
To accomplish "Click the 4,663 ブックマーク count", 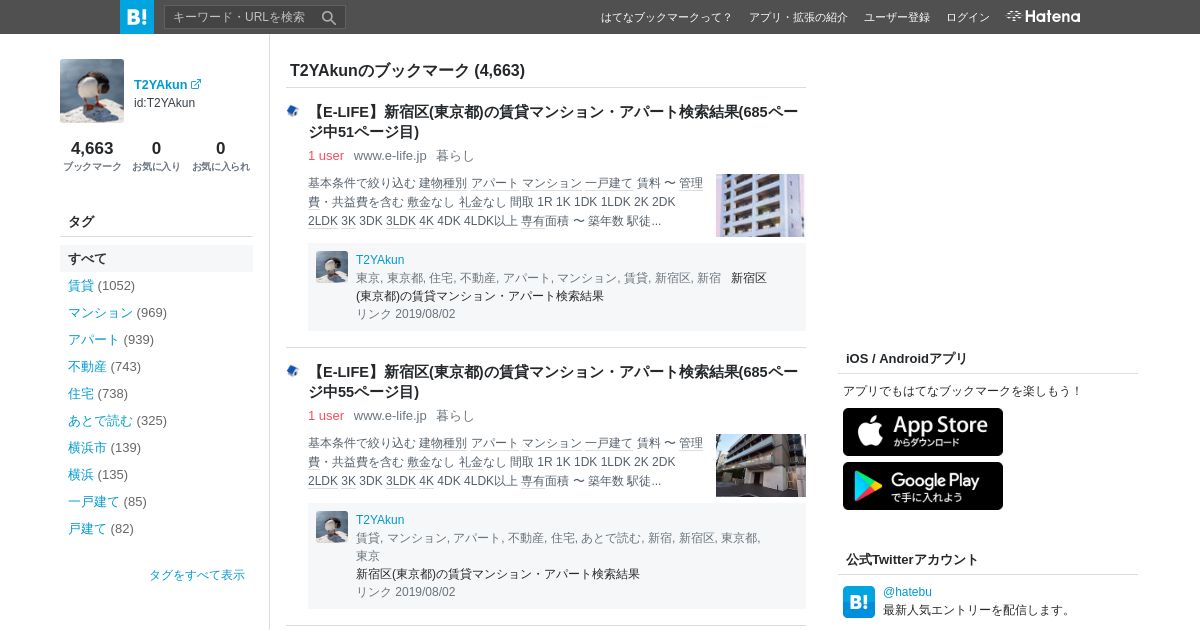I will click(x=92, y=156).
